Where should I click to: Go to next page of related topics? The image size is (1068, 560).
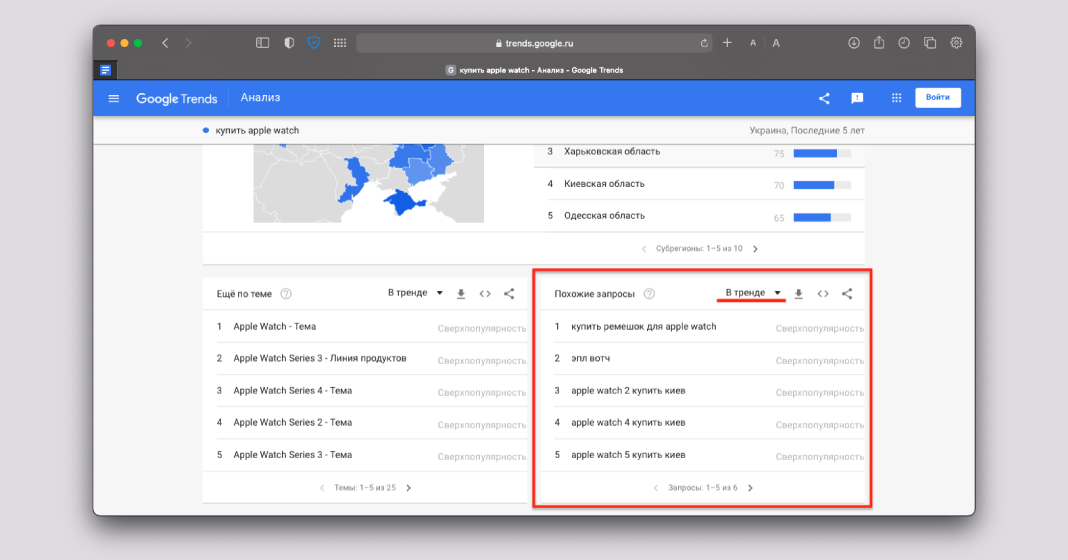[408, 488]
